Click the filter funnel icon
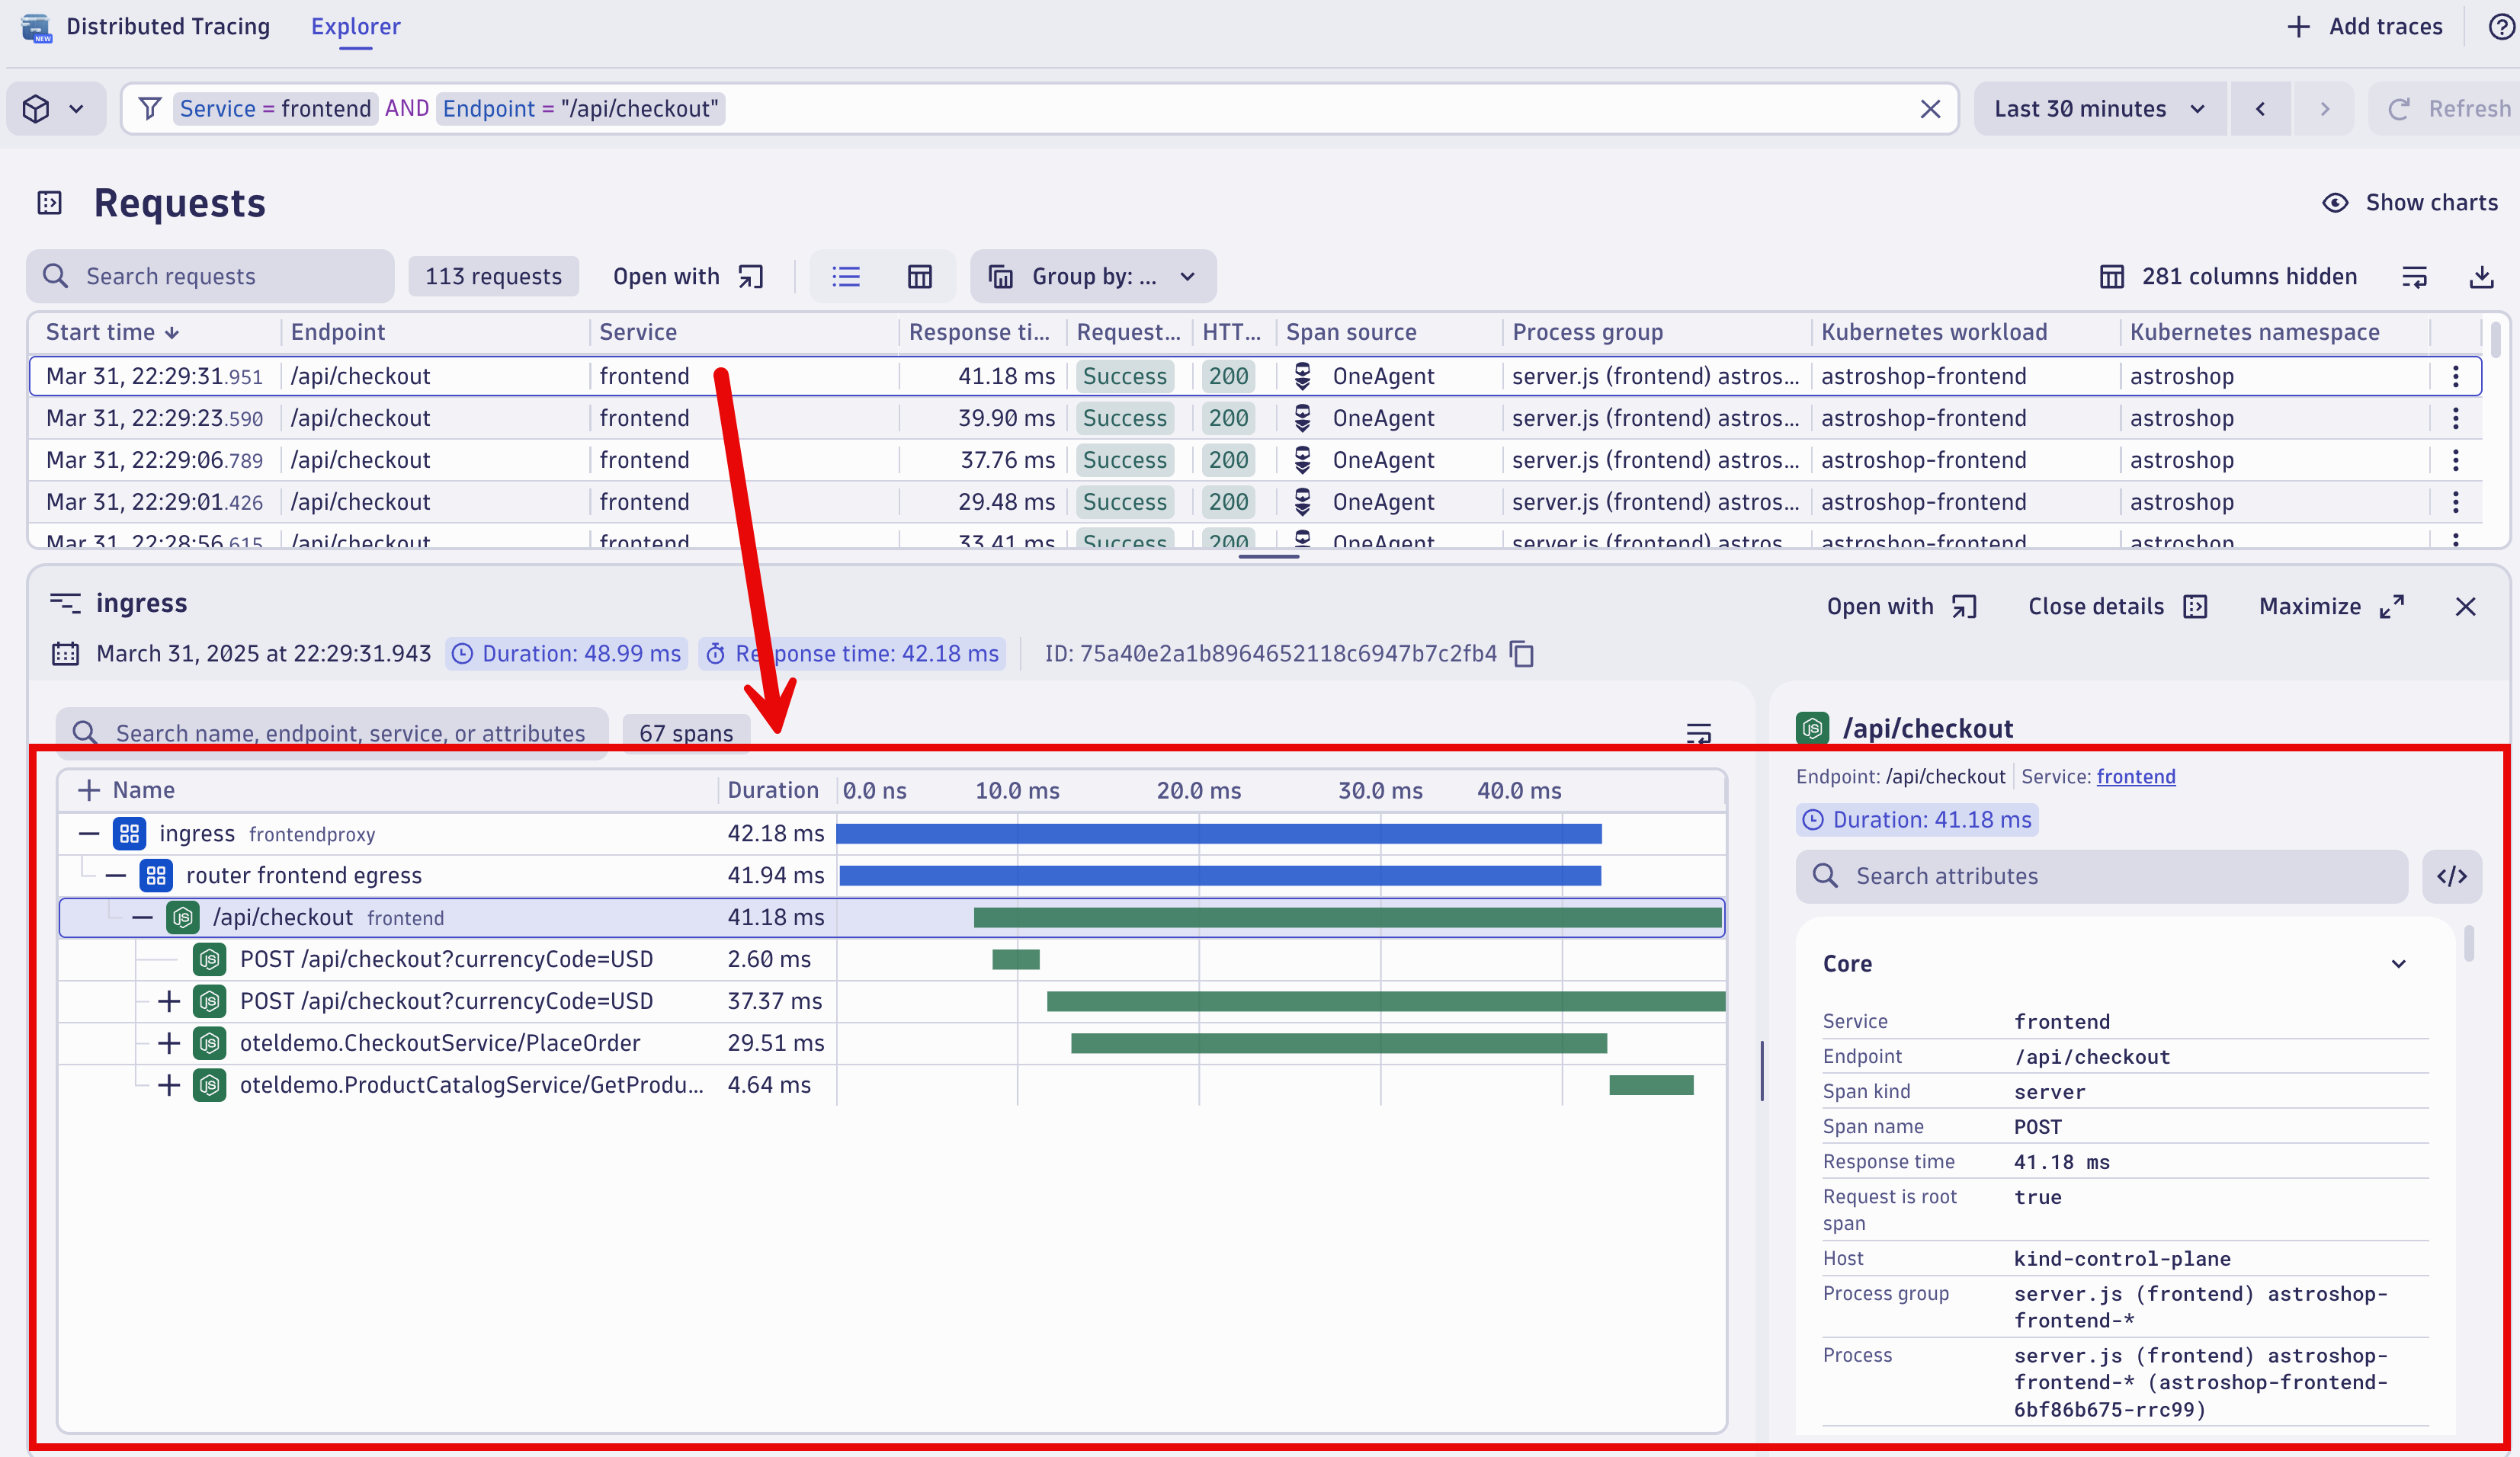Image resolution: width=2520 pixels, height=1457 pixels. point(149,108)
